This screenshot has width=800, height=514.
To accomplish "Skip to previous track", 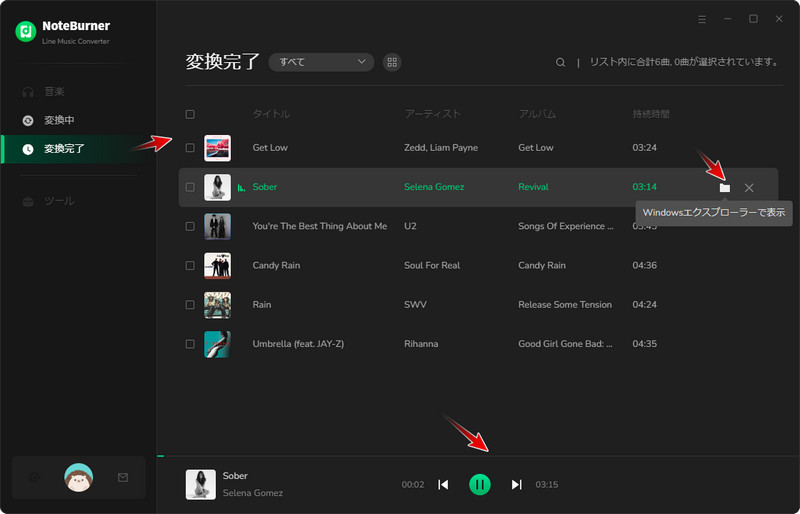I will (443, 484).
